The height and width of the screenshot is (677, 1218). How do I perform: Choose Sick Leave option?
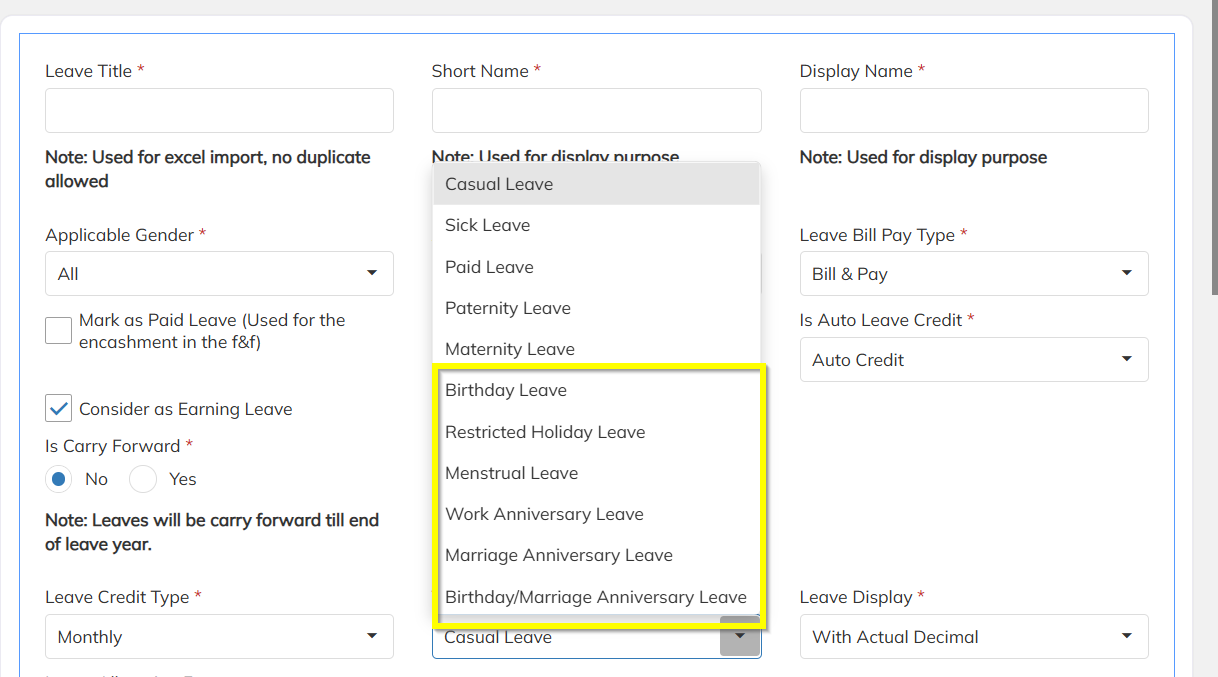point(488,225)
